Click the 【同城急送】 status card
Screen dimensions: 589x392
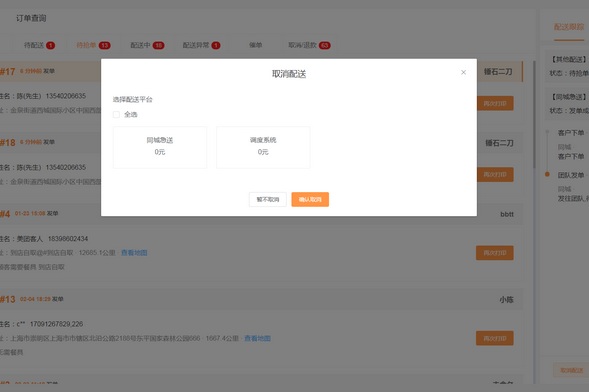coord(567,104)
